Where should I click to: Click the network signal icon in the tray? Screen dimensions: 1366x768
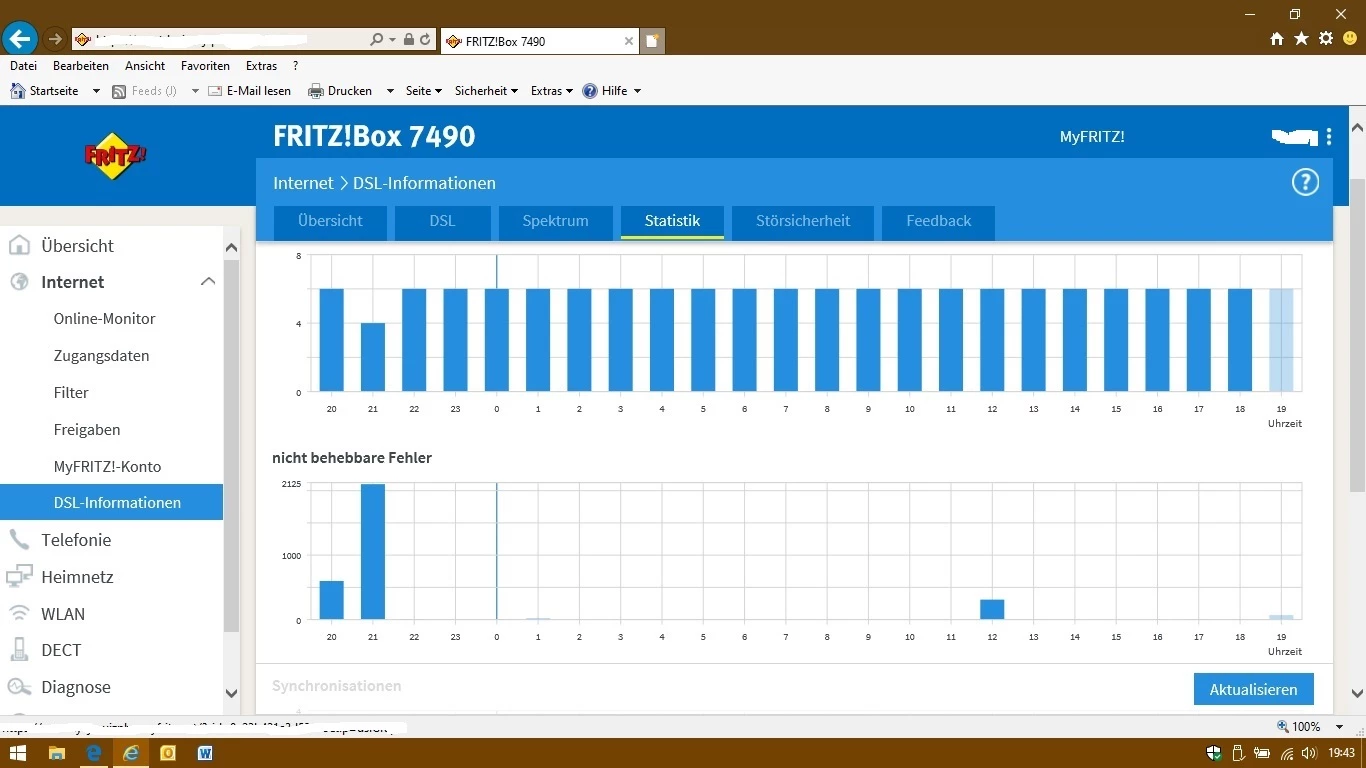pos(1287,753)
